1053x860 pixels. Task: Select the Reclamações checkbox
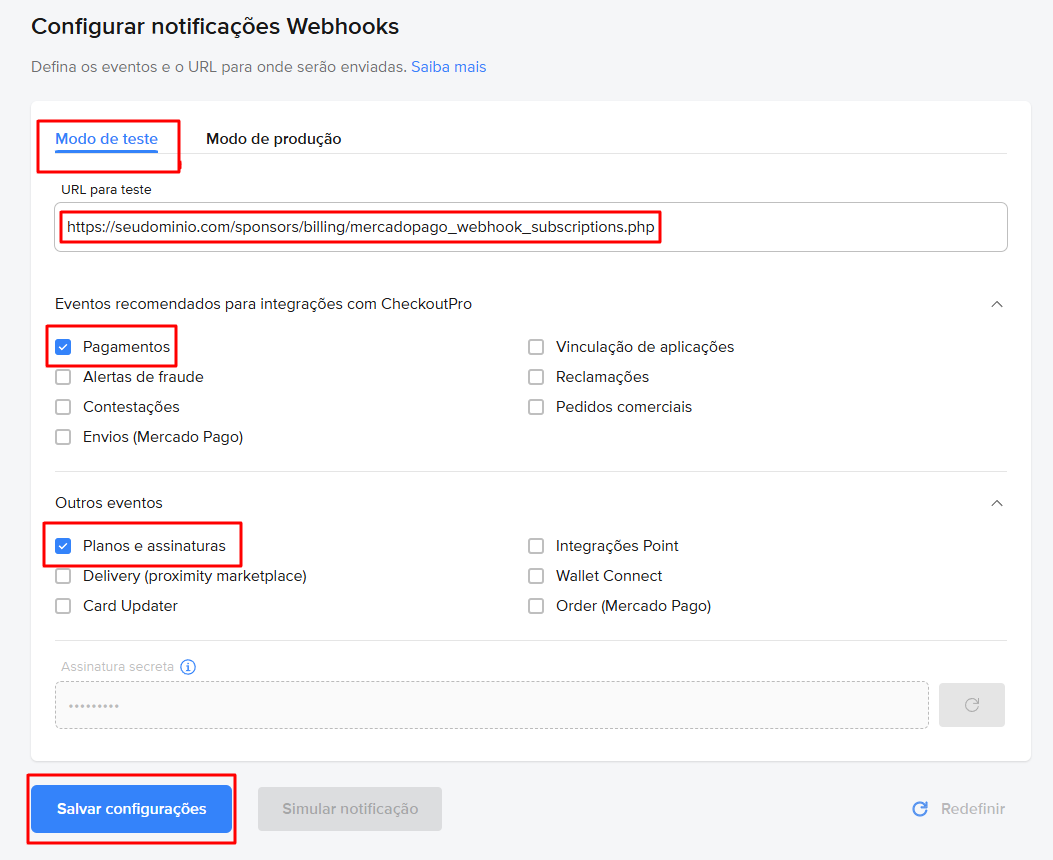[537, 377]
